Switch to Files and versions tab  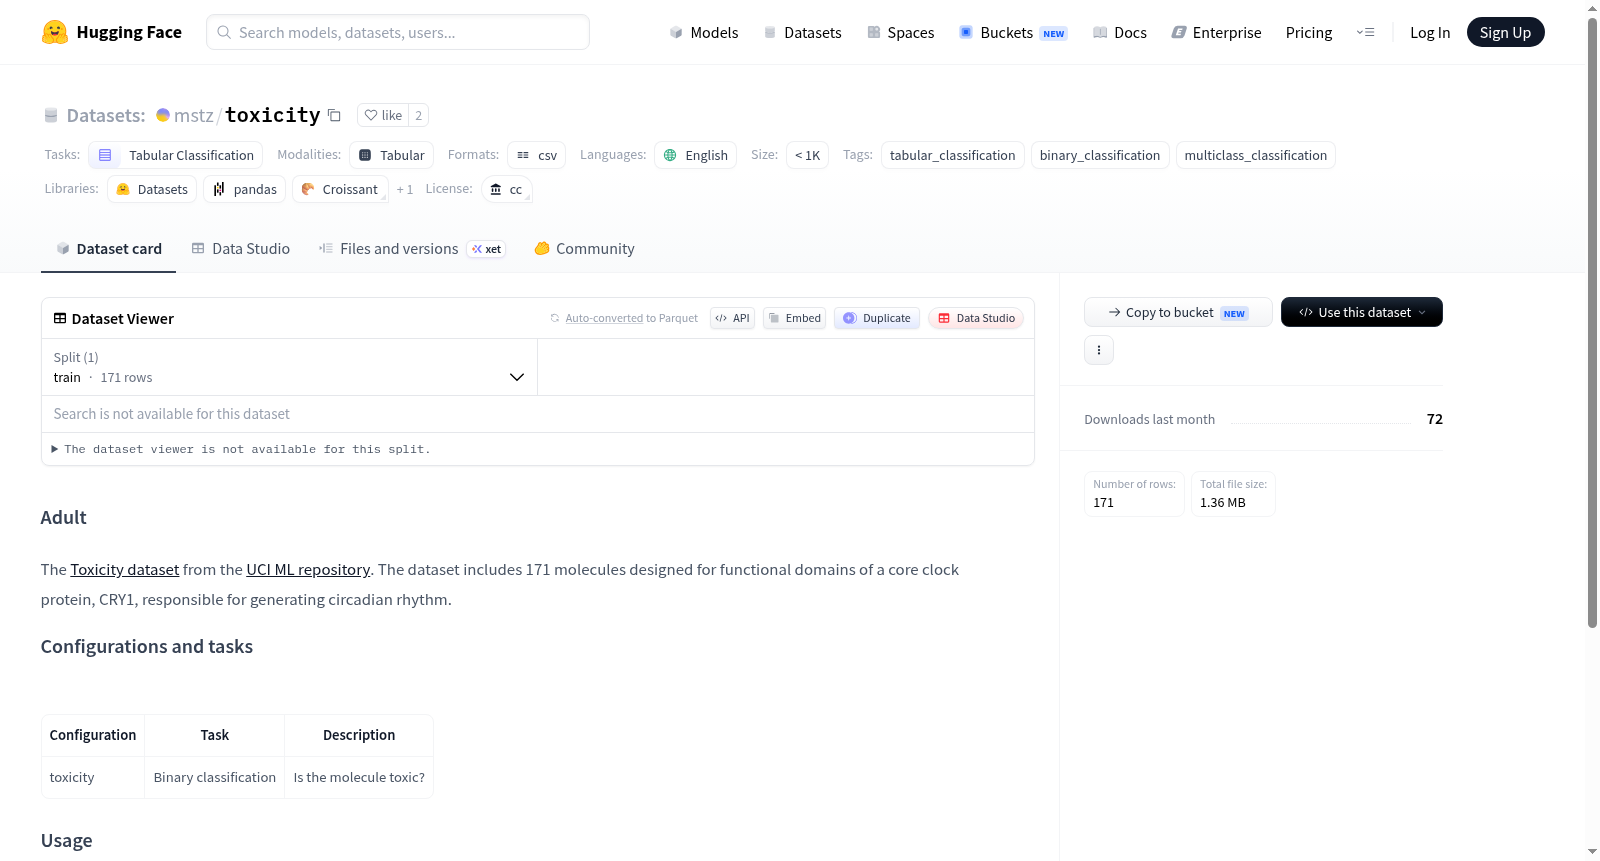pyautogui.click(x=411, y=249)
